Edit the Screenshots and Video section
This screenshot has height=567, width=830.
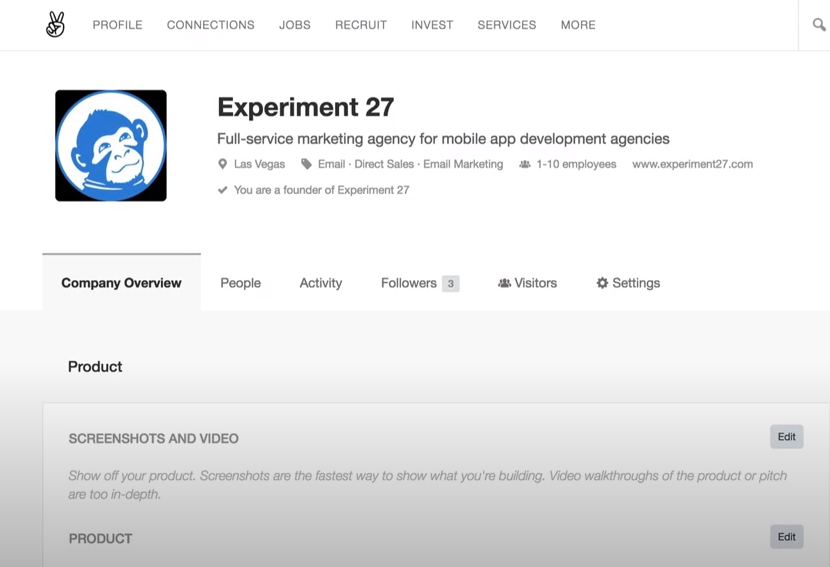787,437
